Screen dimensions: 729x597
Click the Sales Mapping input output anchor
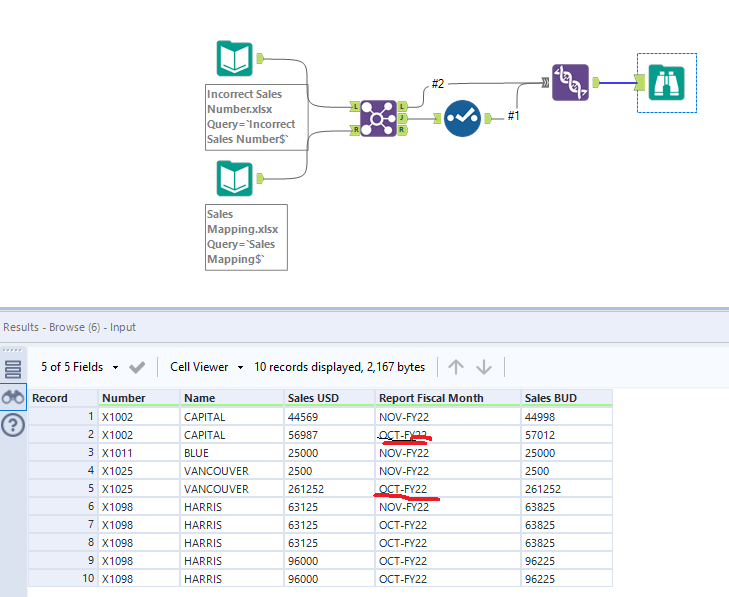pos(260,179)
